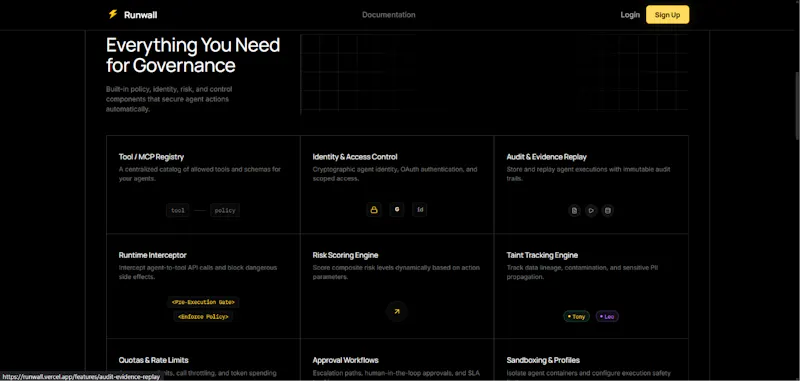Viewport: 800px width, 381px height.
Task: Open the Tool / MCP Registry feature card
Action: tap(203, 185)
